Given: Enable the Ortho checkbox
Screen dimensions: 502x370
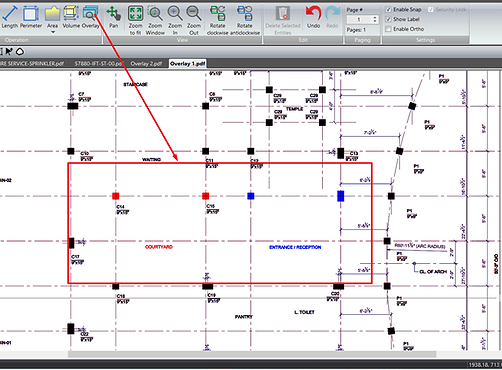Looking at the screenshot, I should pos(388,29).
